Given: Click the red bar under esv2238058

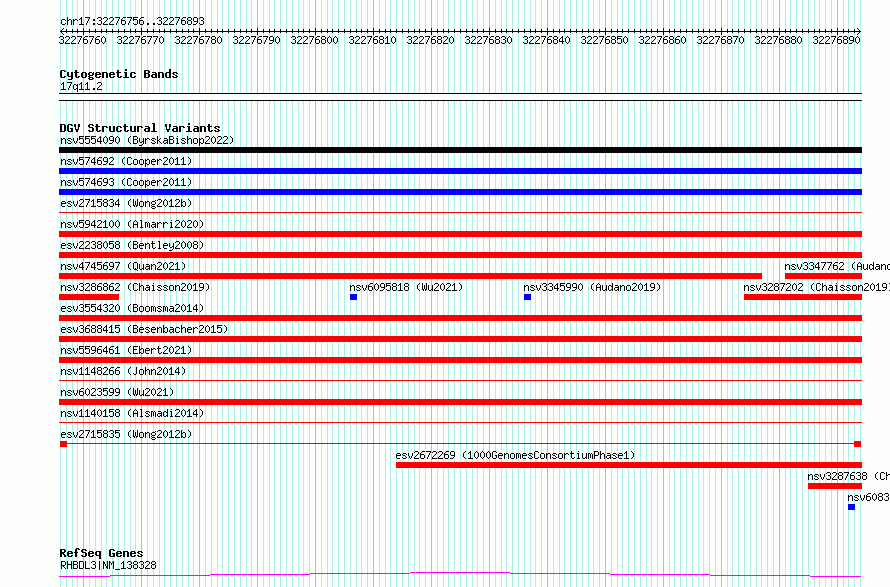Looking at the screenshot, I should (460, 255).
